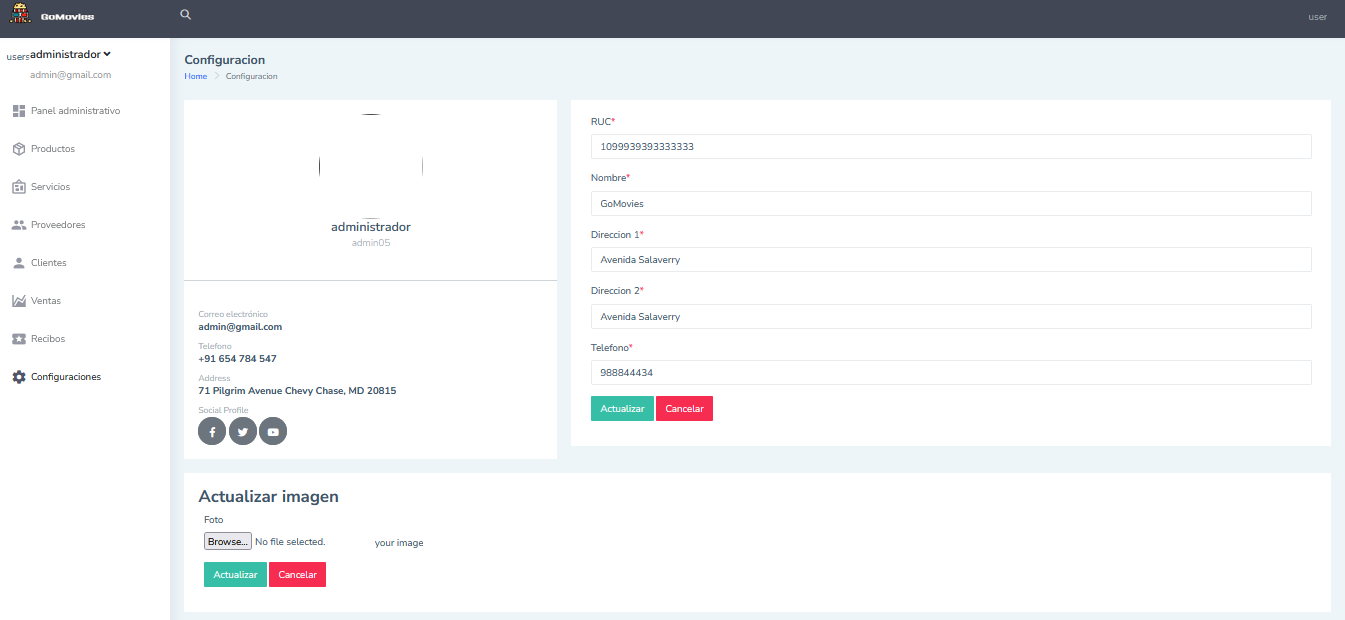The height and width of the screenshot is (620, 1345).
Task: Click Actualizar button under Telefono field
Action: click(x=622, y=409)
